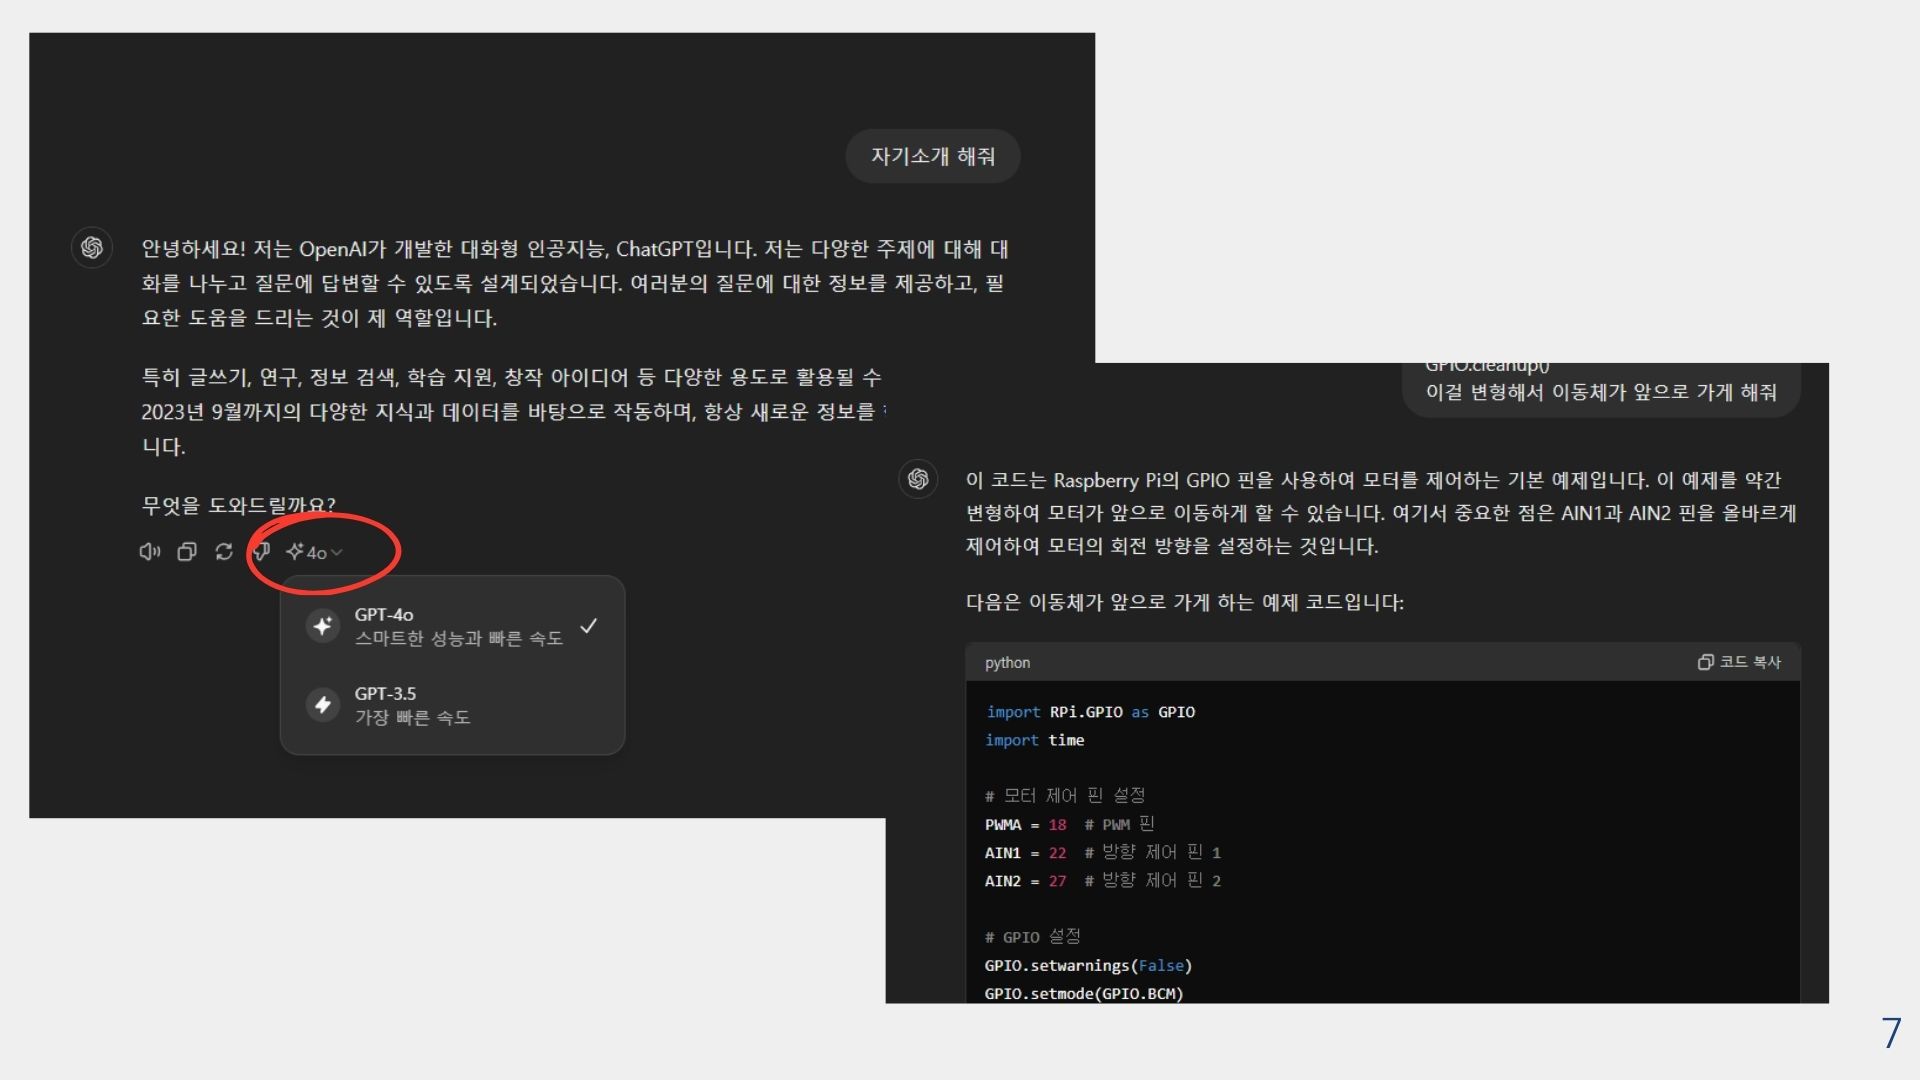Click the ChatGPT avatar beside the introduction reply
The height and width of the screenshot is (1080, 1920).
click(92, 248)
